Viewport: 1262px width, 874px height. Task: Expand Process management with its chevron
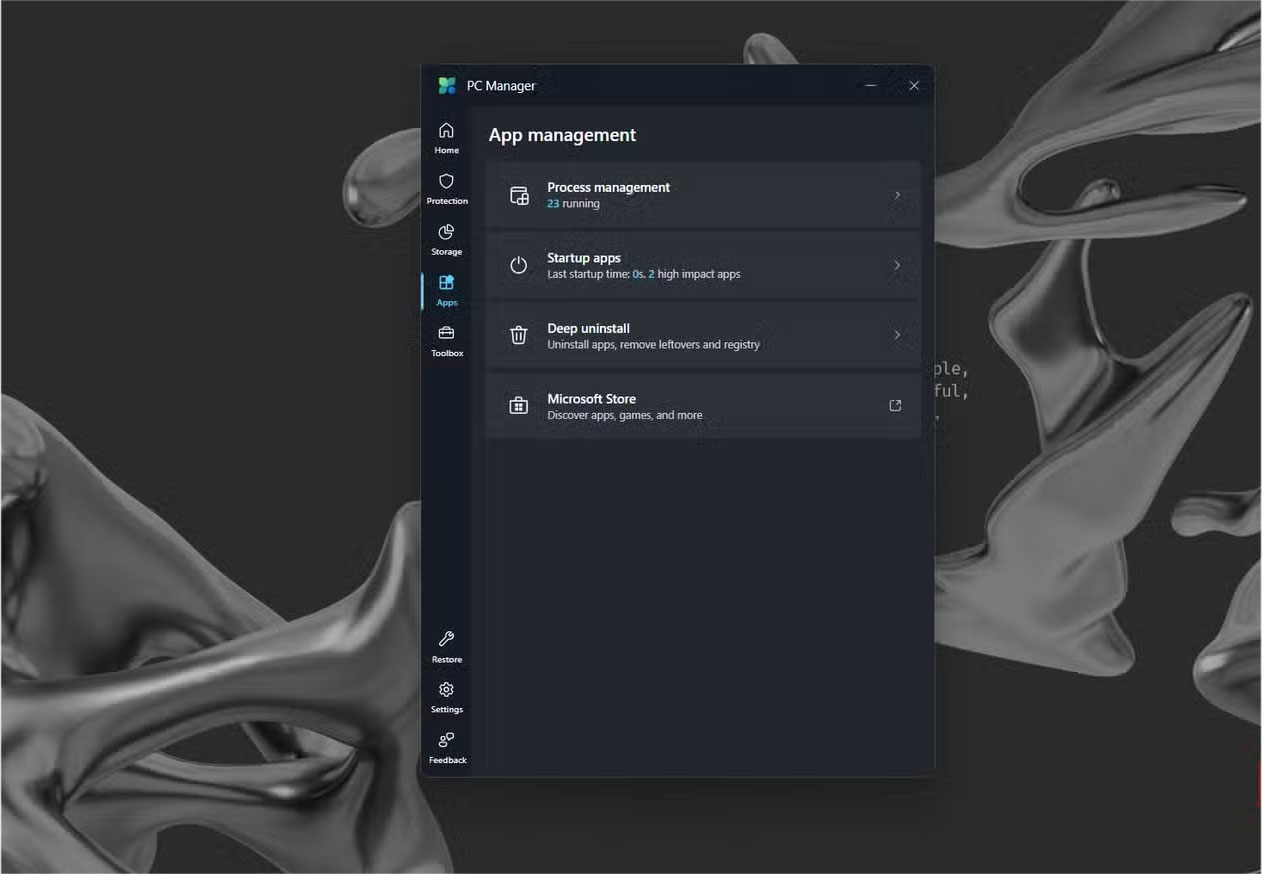point(896,195)
